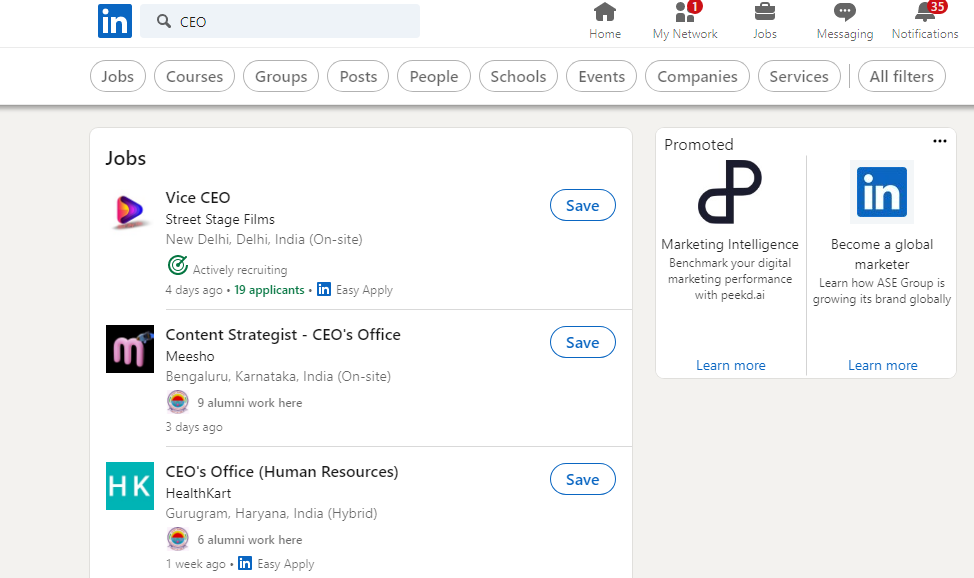Focus the CEO search field
Viewport: 974px width, 578px height.
coord(280,21)
